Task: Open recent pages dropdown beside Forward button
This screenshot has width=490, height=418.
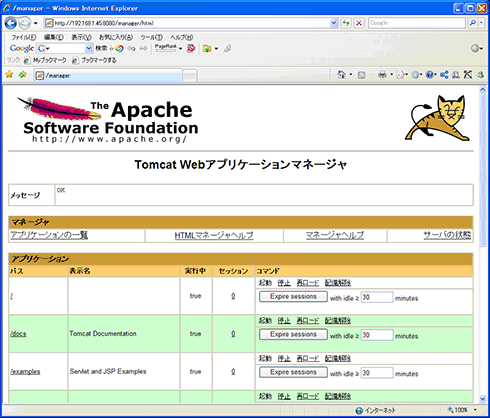Action: (35, 23)
